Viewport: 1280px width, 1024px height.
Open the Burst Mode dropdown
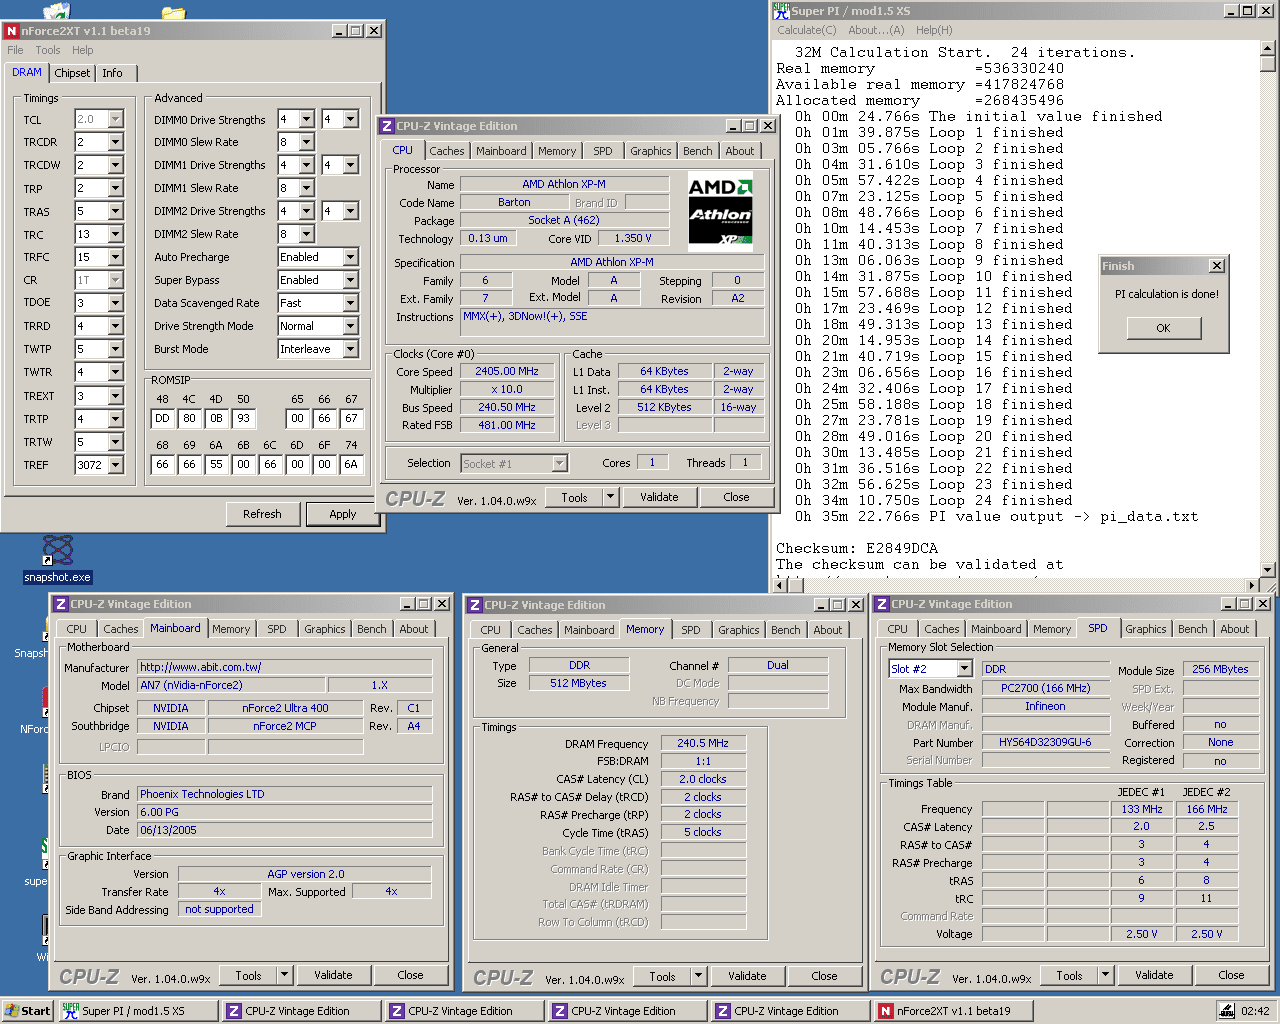pyautogui.click(x=351, y=349)
